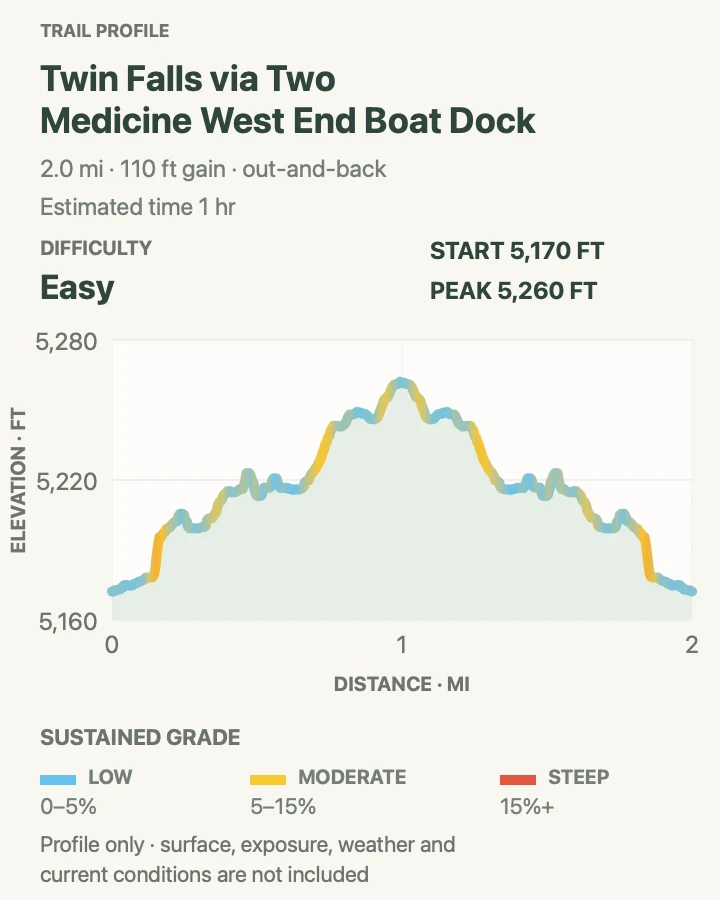The width and height of the screenshot is (720, 900).
Task: Click the peak point on the elevation chart
Action: (402, 383)
